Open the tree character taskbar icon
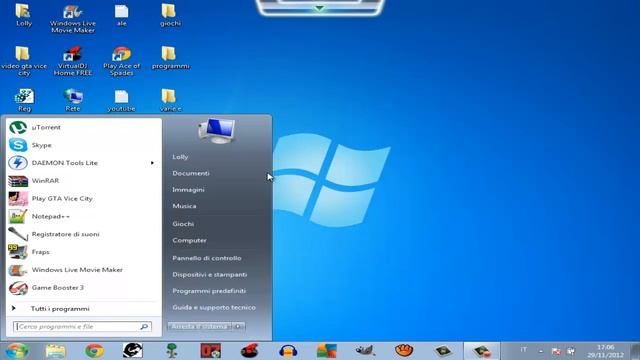Screen dimensions: 640x360 point(172,351)
